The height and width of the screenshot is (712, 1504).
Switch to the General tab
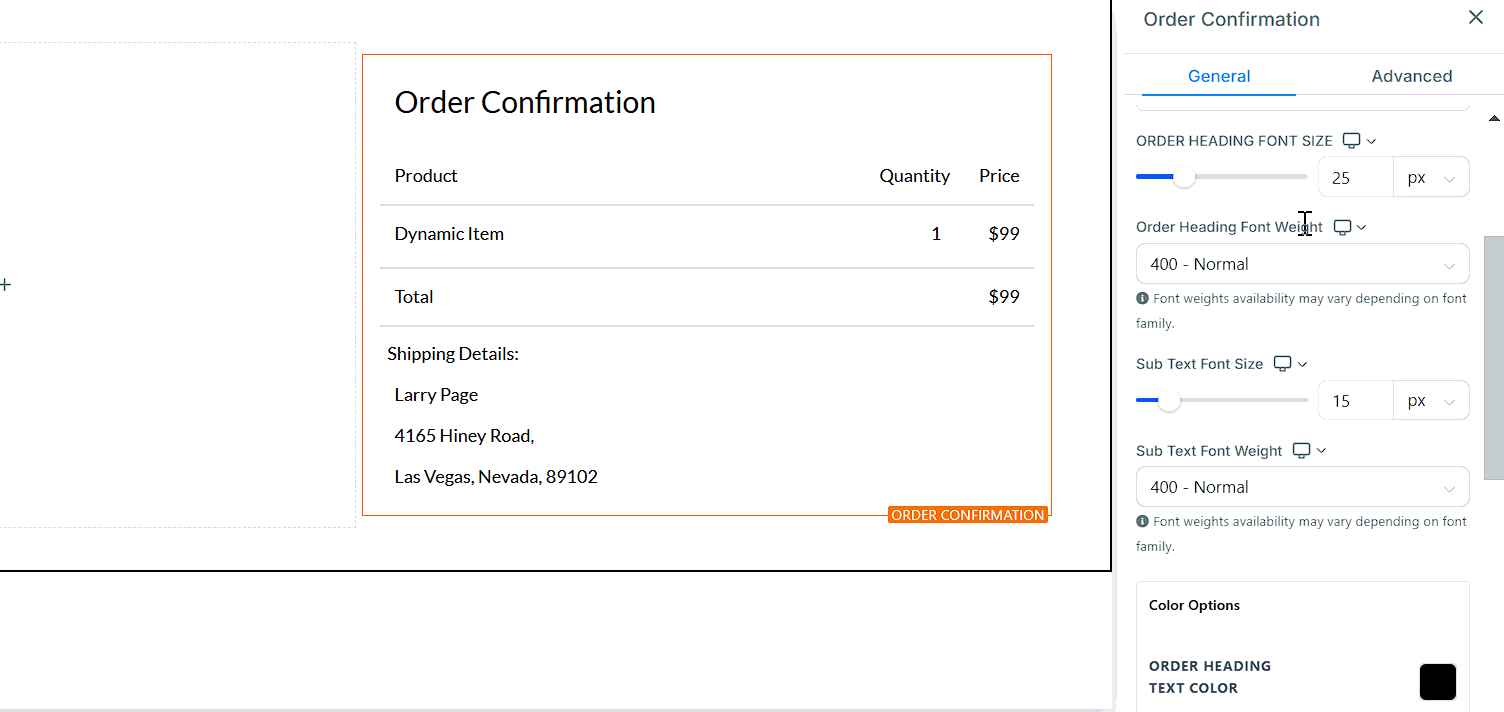1219,76
